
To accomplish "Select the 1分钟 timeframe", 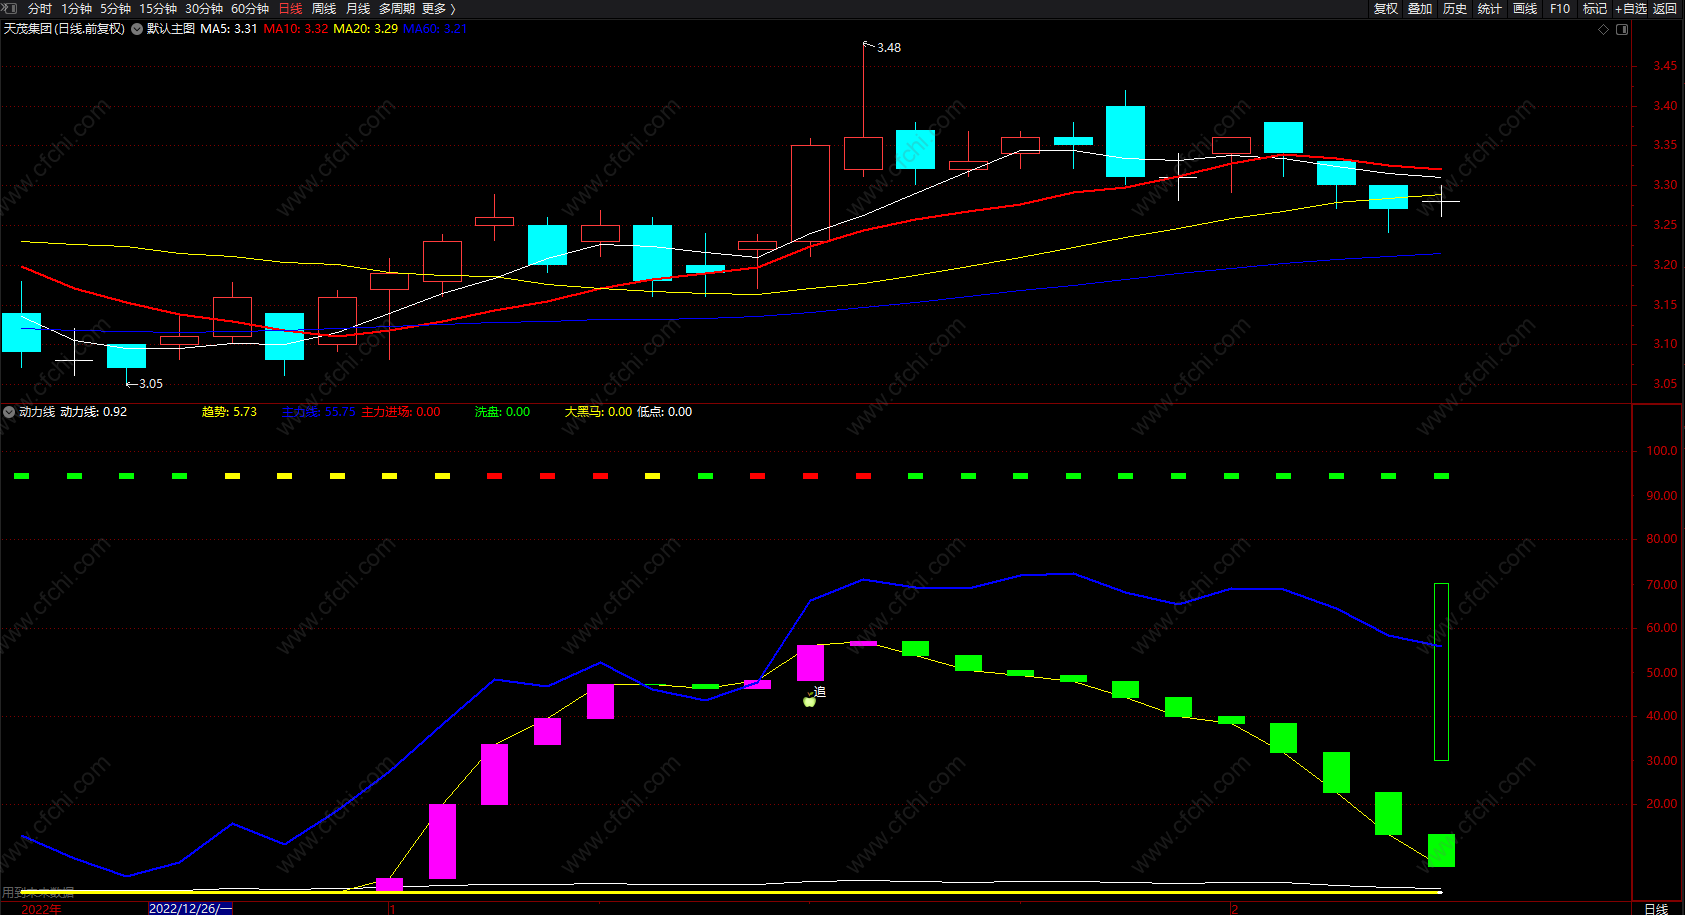I will click(x=77, y=9).
